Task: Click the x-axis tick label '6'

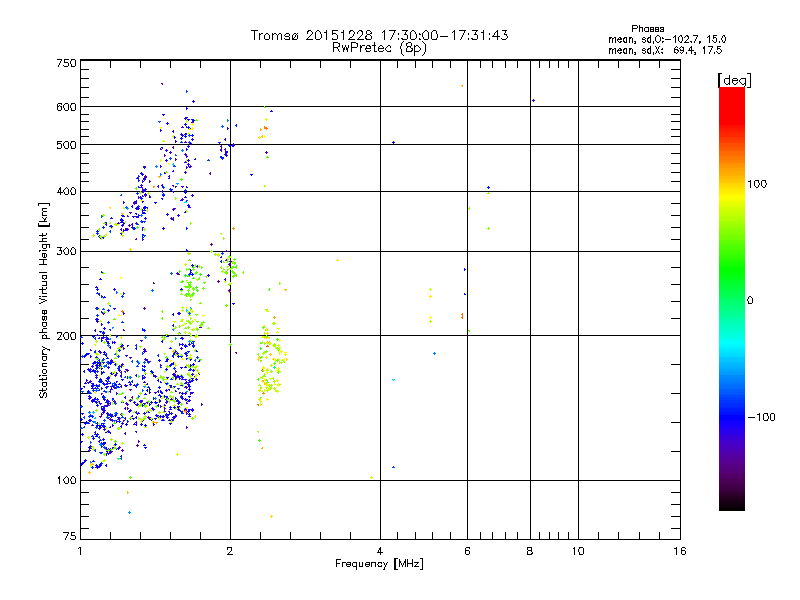Action: pyautogui.click(x=467, y=551)
